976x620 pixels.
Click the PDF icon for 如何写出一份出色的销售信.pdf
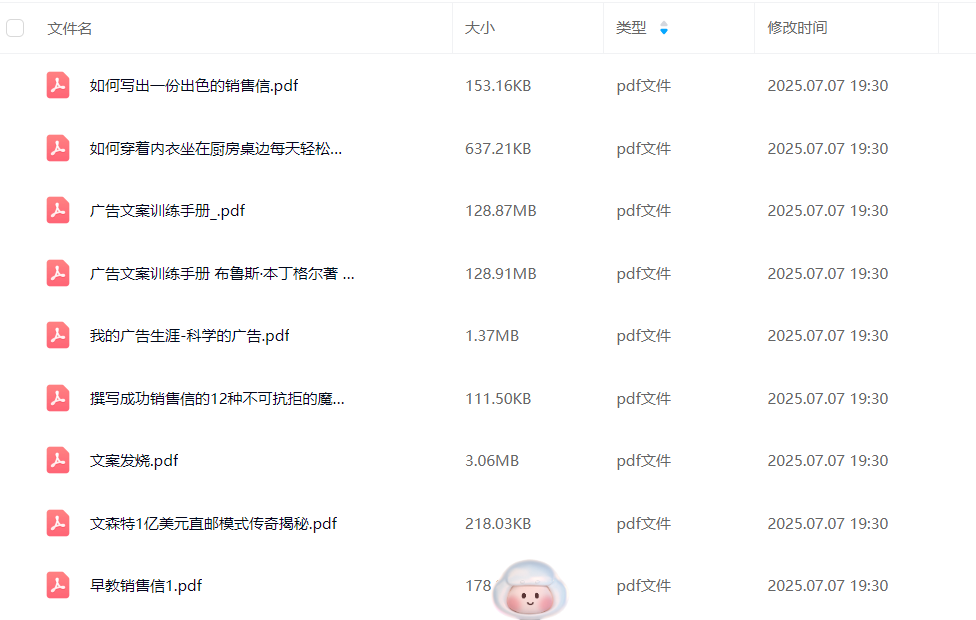pos(58,86)
